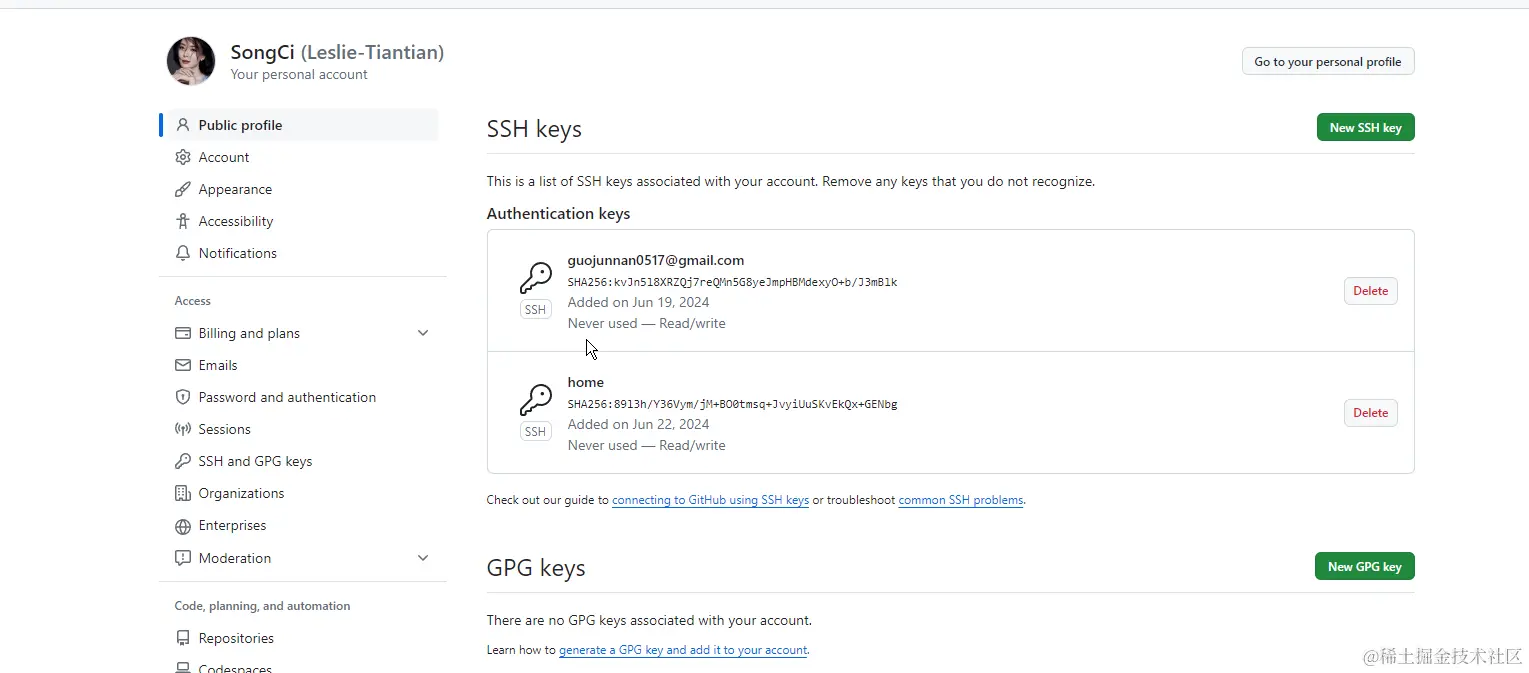Delete the home SSH key

tap(1370, 413)
